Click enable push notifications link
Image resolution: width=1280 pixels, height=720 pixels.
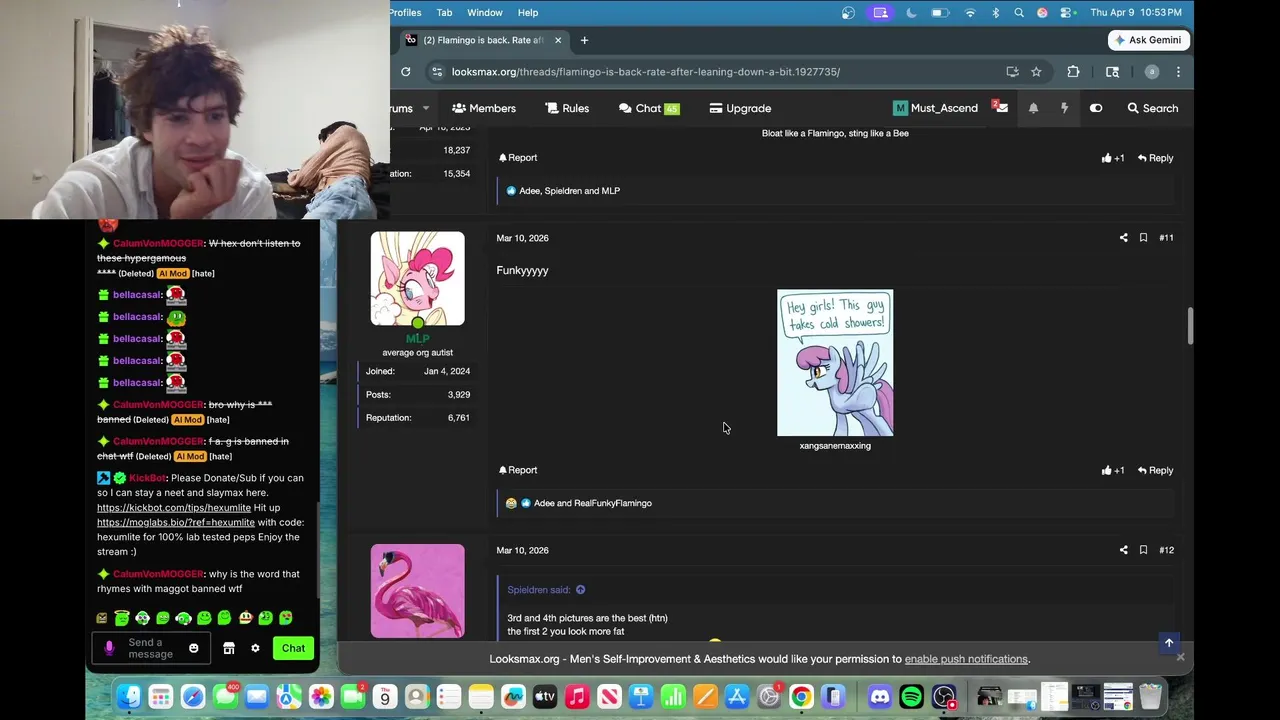pyautogui.click(x=966, y=659)
